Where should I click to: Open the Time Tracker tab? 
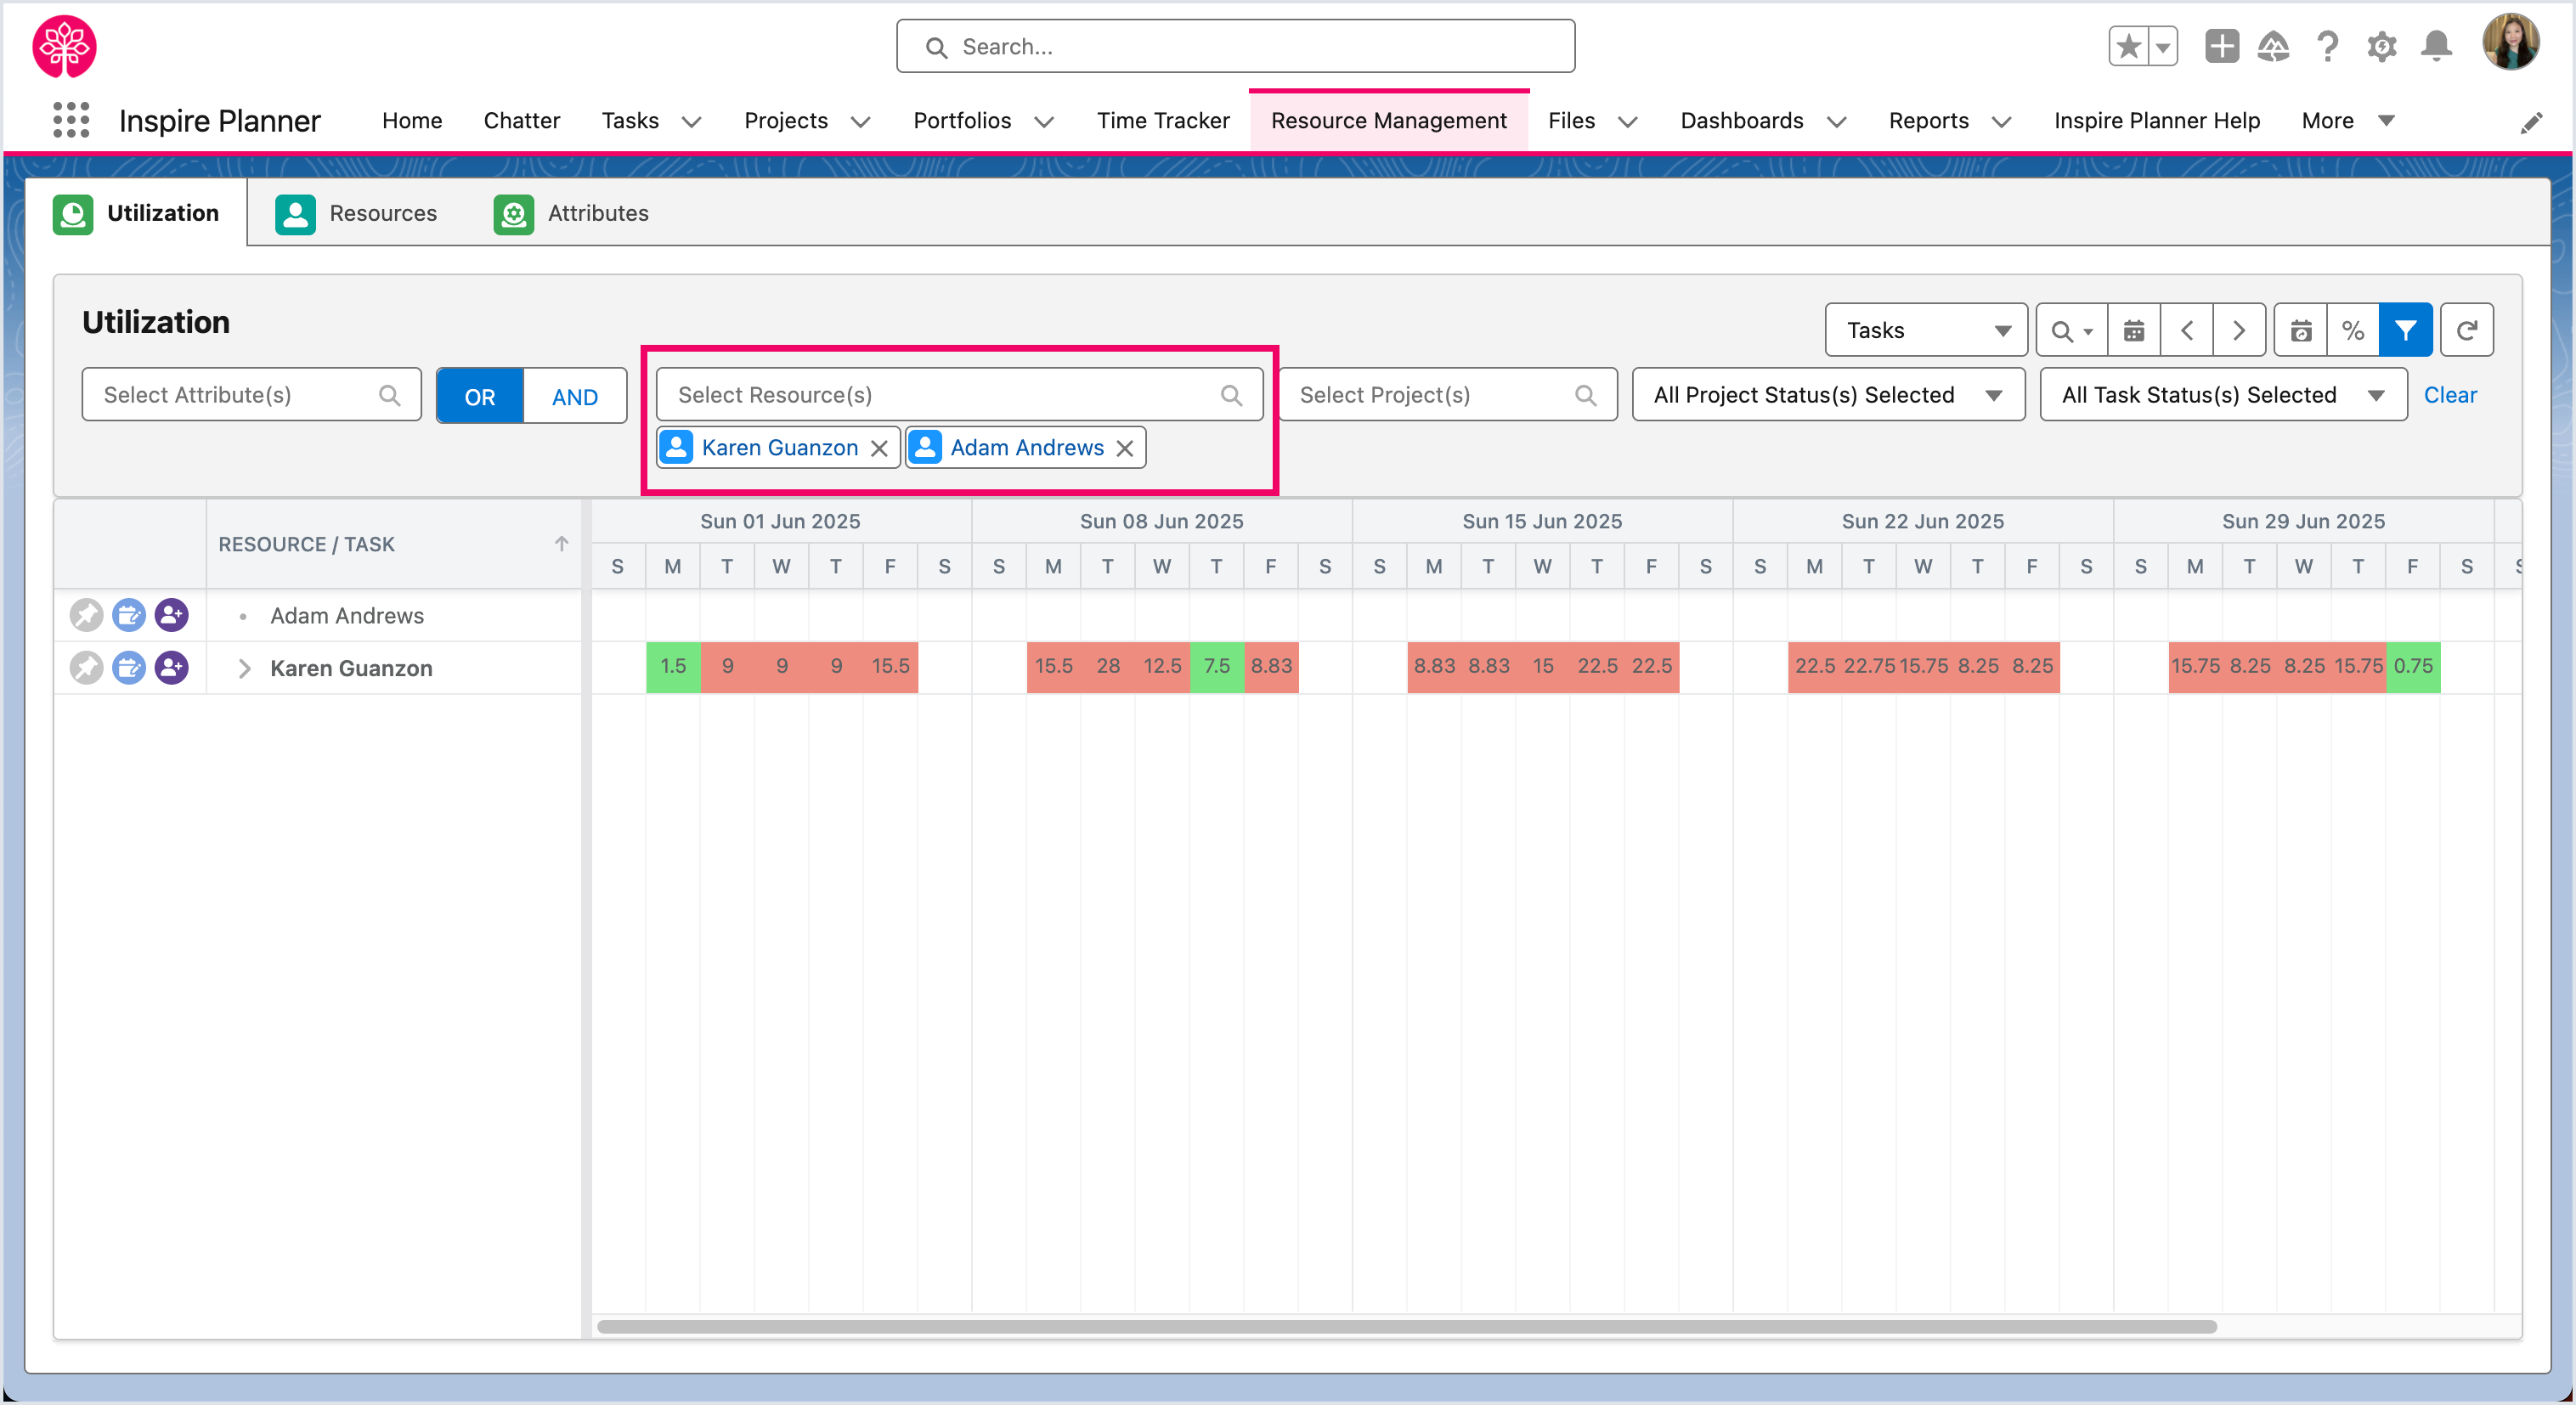pyautogui.click(x=1163, y=120)
